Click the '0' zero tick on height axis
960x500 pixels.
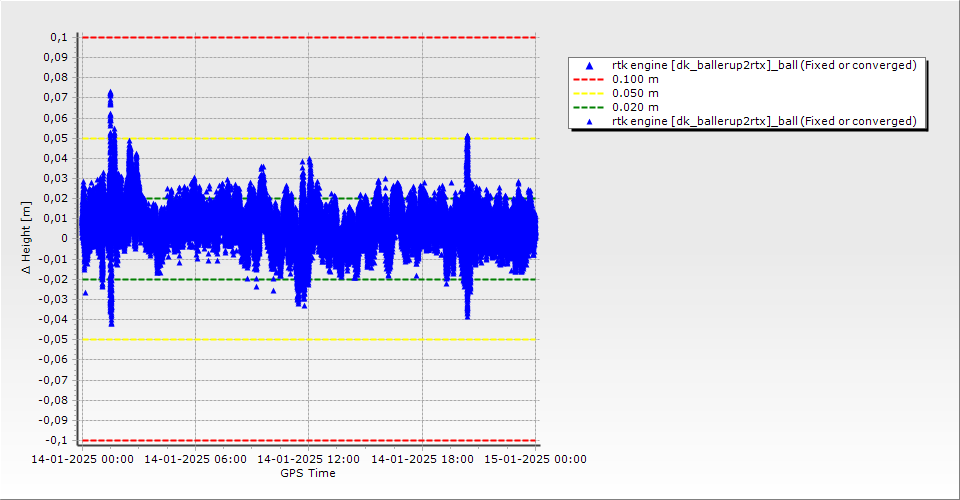[x=66, y=239]
